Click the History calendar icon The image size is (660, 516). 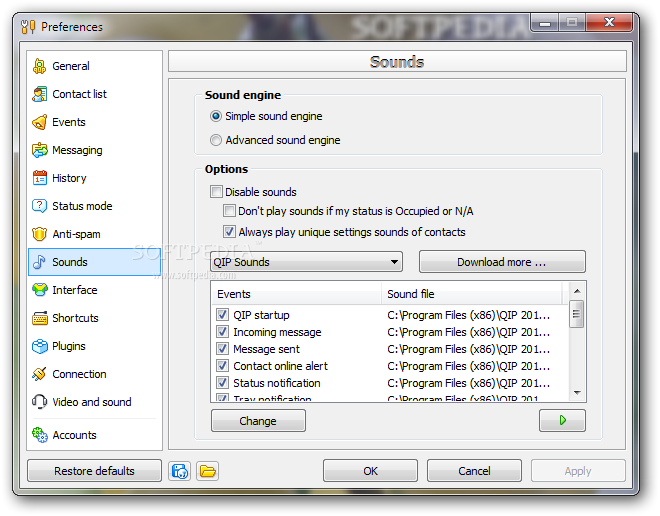[x=40, y=178]
